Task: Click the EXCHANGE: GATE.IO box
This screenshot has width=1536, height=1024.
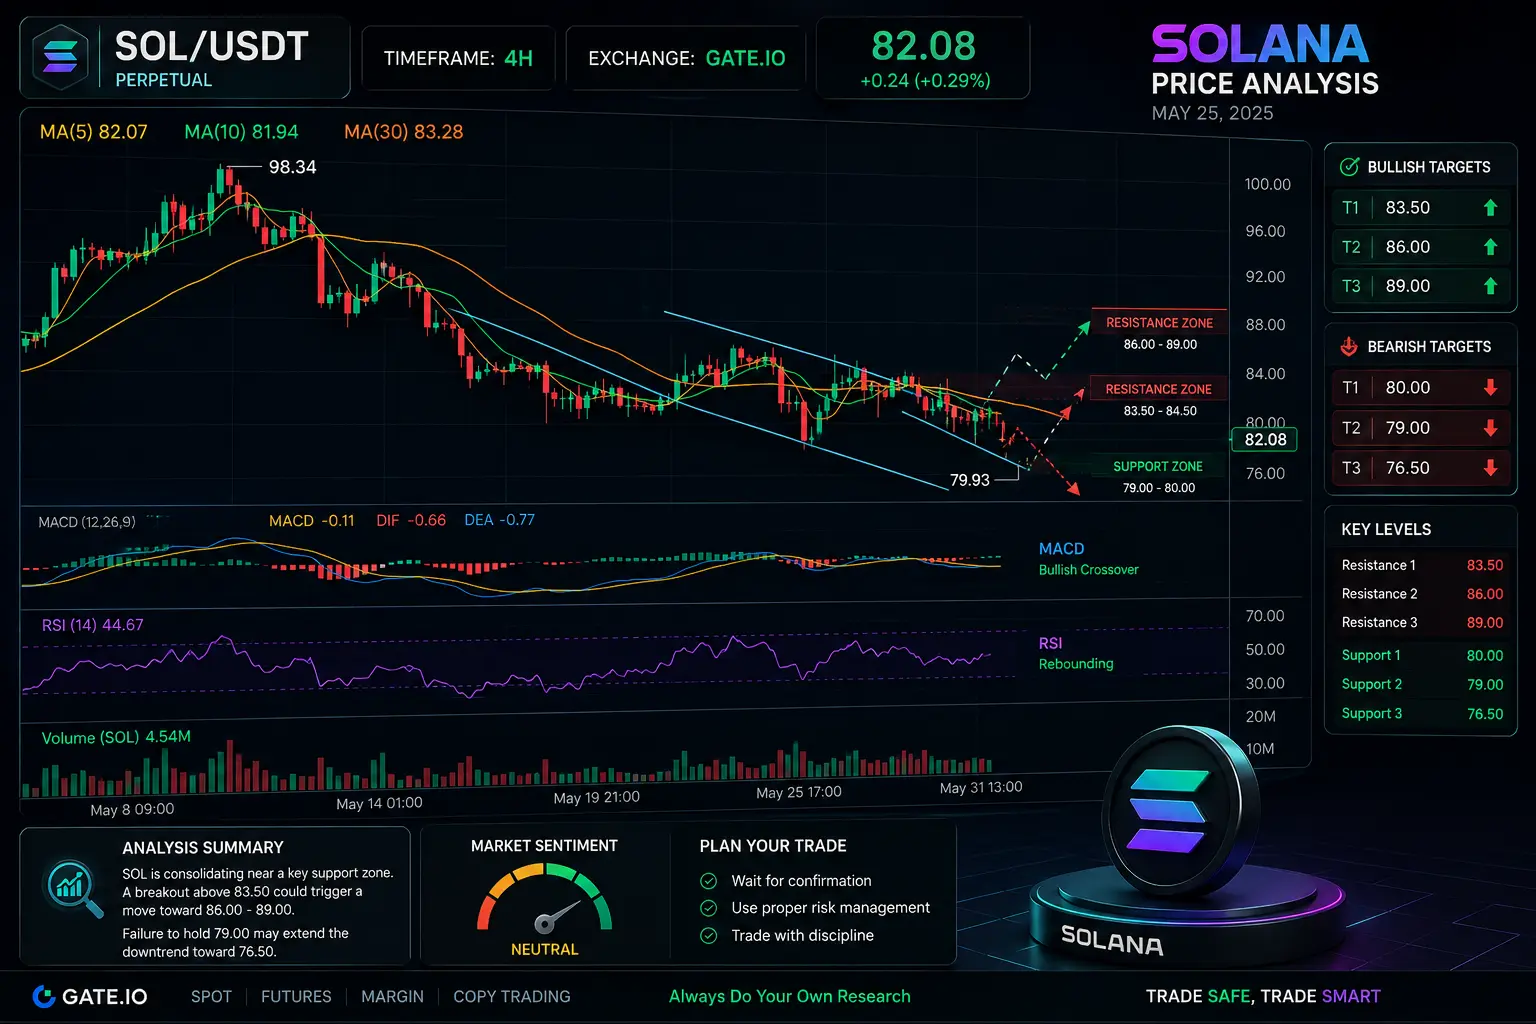Action: point(687,59)
